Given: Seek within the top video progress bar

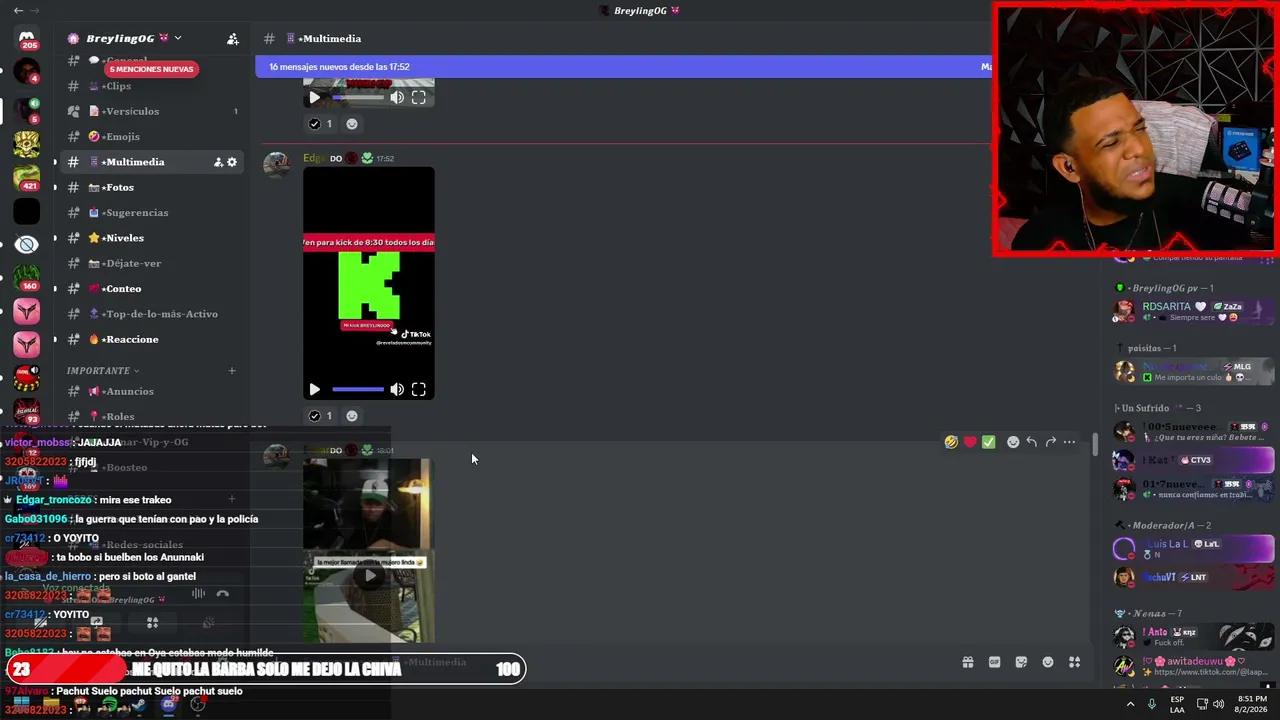Looking at the screenshot, I should point(358,98).
